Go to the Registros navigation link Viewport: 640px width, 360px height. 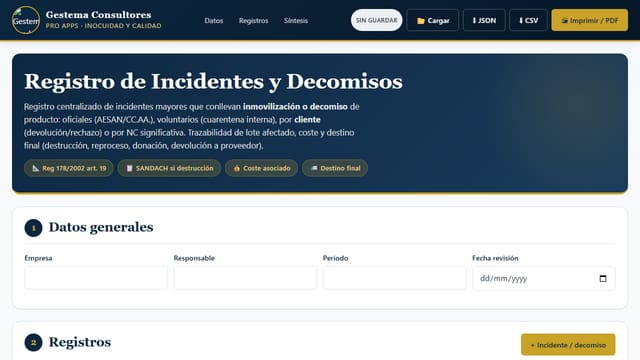pyautogui.click(x=253, y=20)
